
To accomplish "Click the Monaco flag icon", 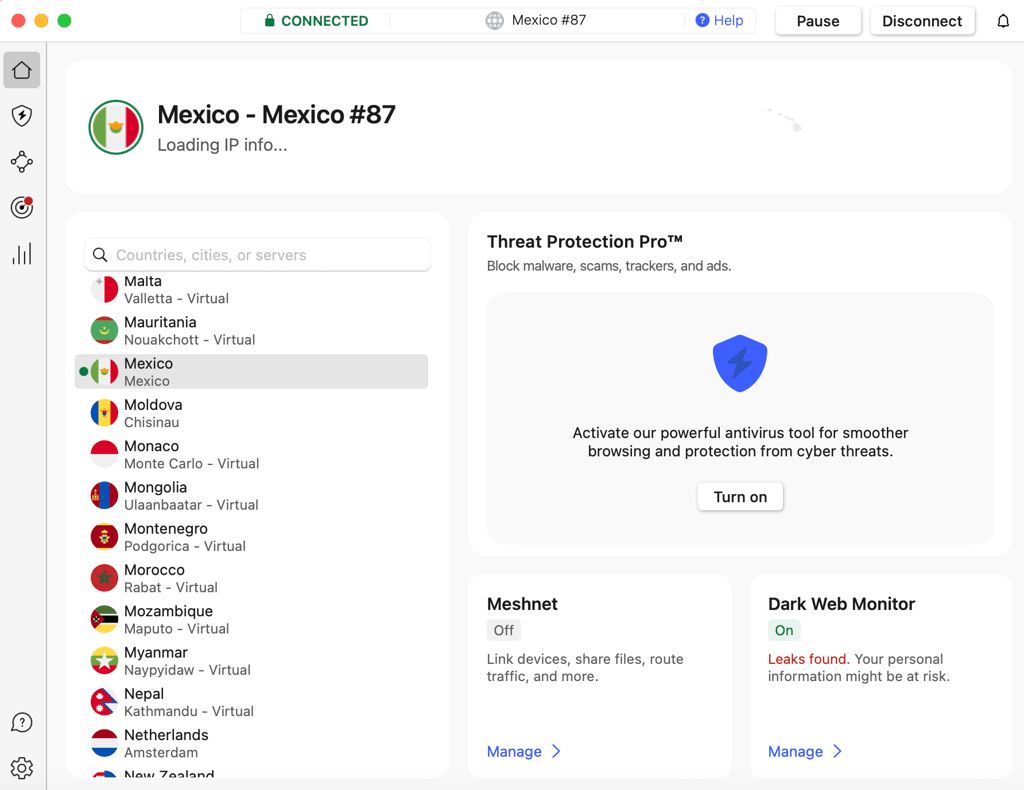I will click(x=104, y=454).
